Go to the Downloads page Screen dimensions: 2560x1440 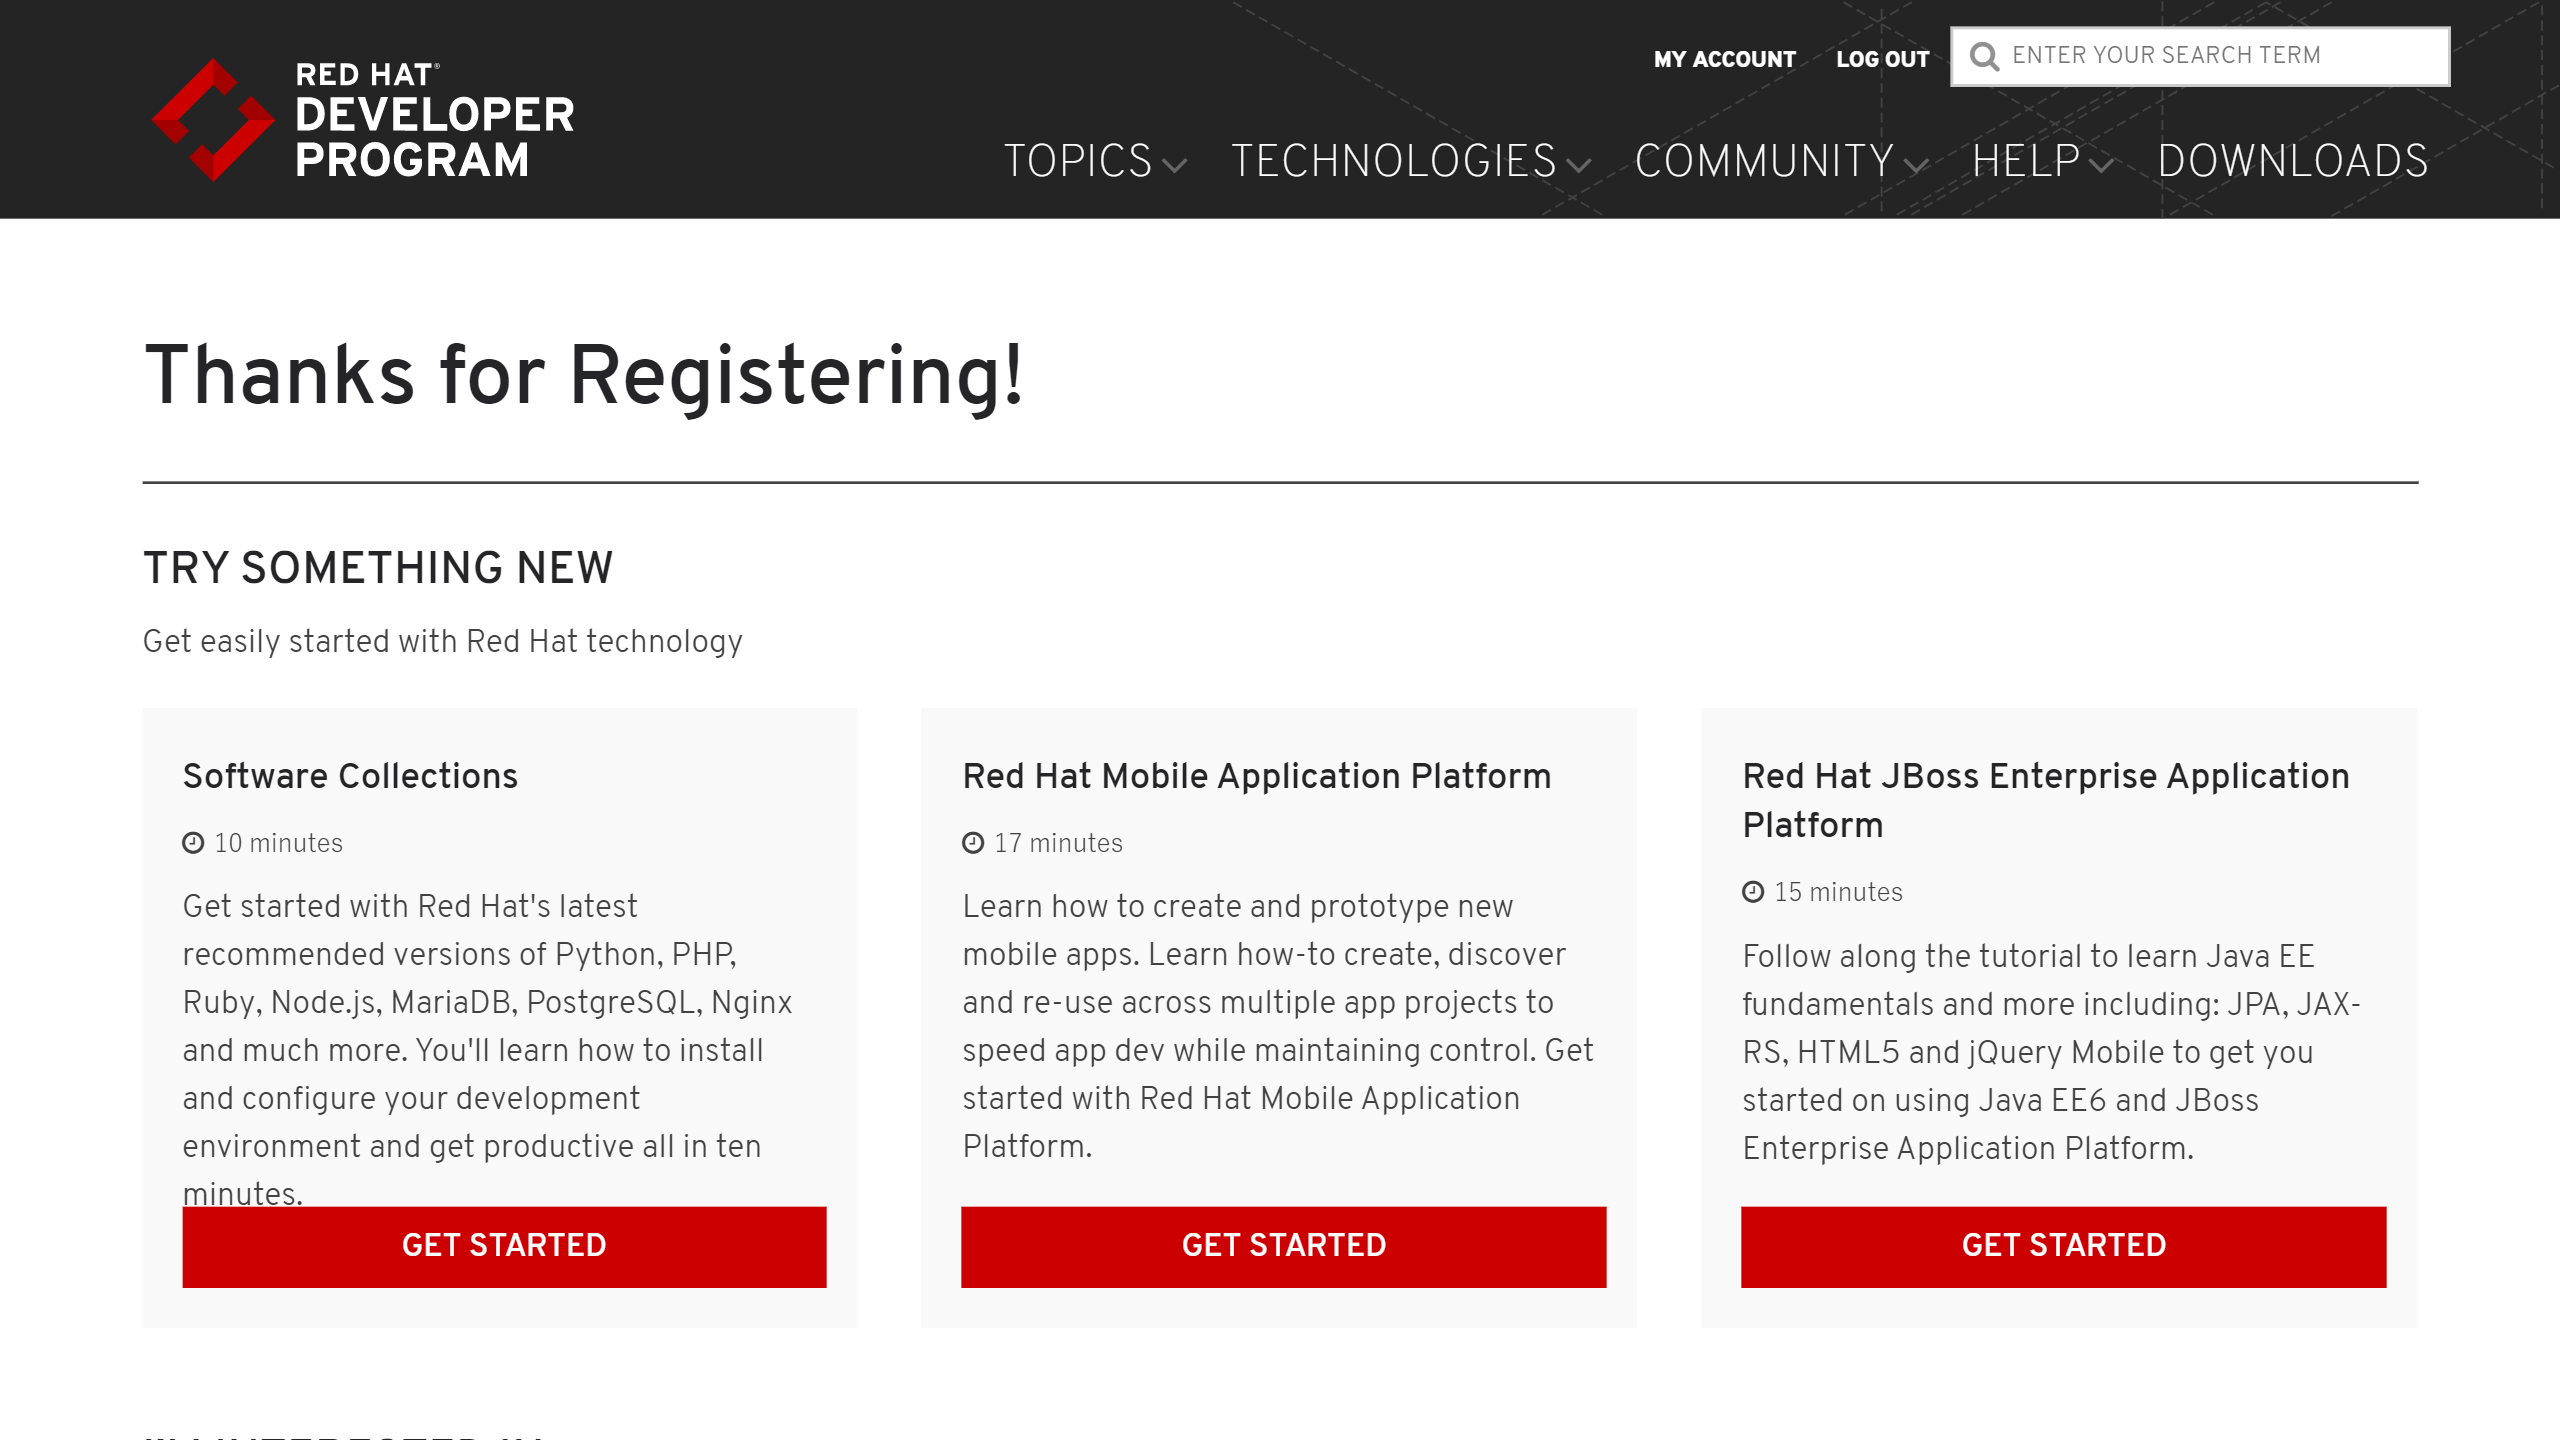(2293, 161)
